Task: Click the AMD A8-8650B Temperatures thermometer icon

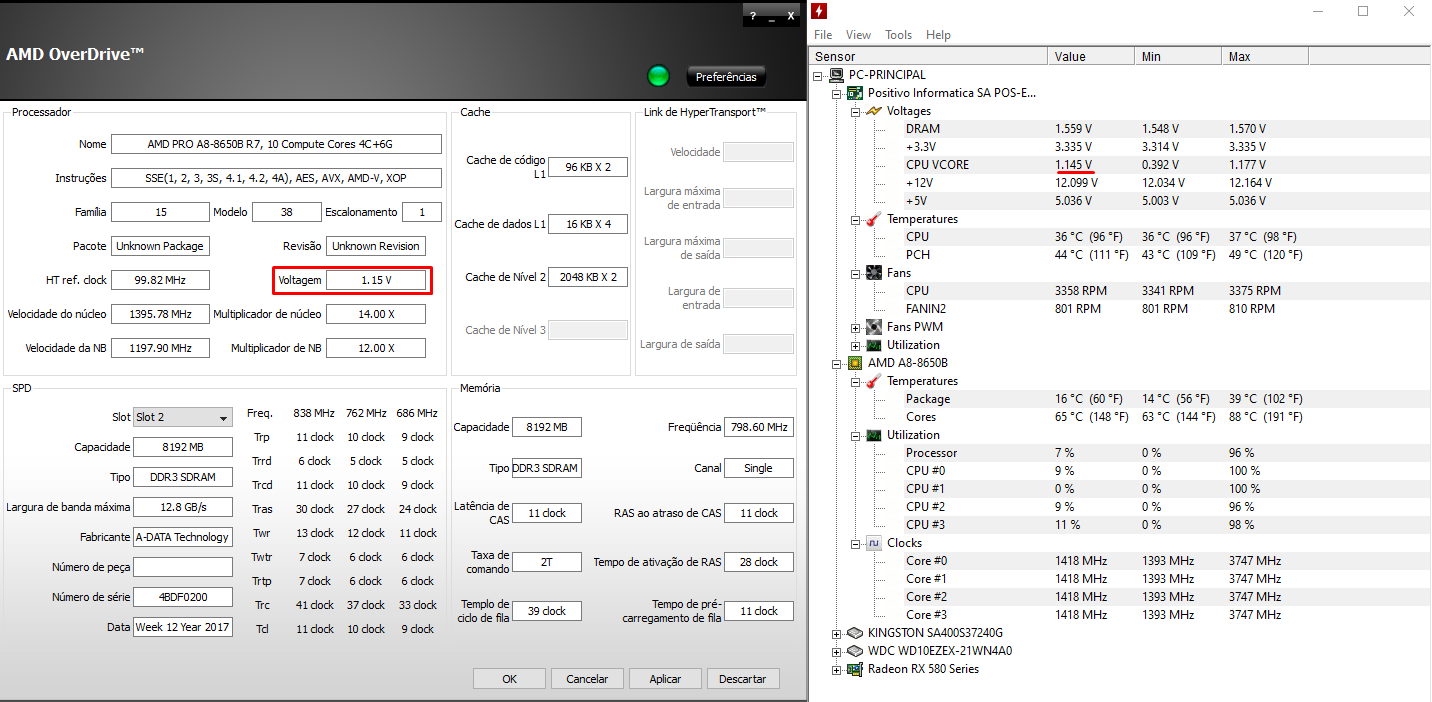Action: 873,381
